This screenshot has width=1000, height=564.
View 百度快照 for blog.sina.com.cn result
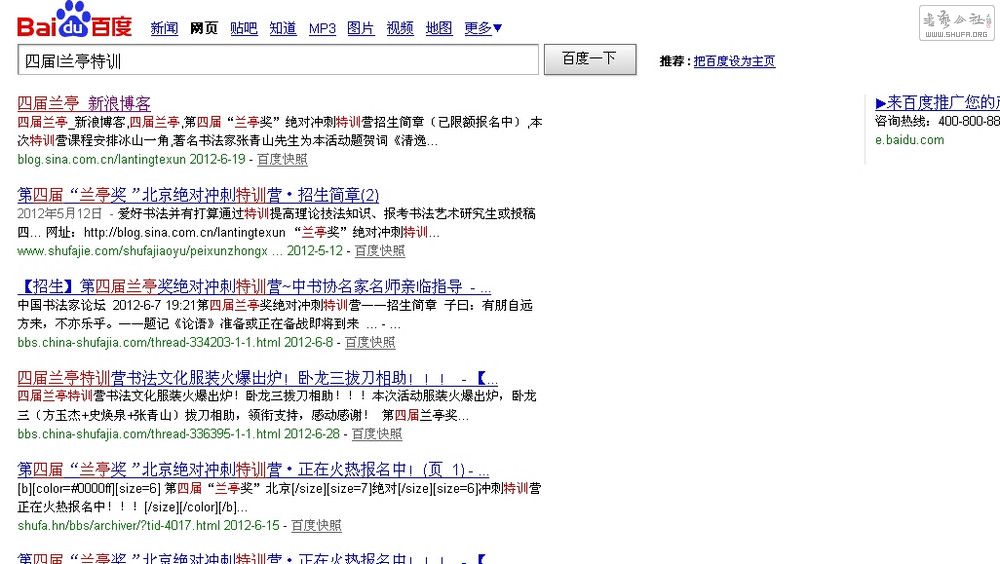[x=282, y=160]
